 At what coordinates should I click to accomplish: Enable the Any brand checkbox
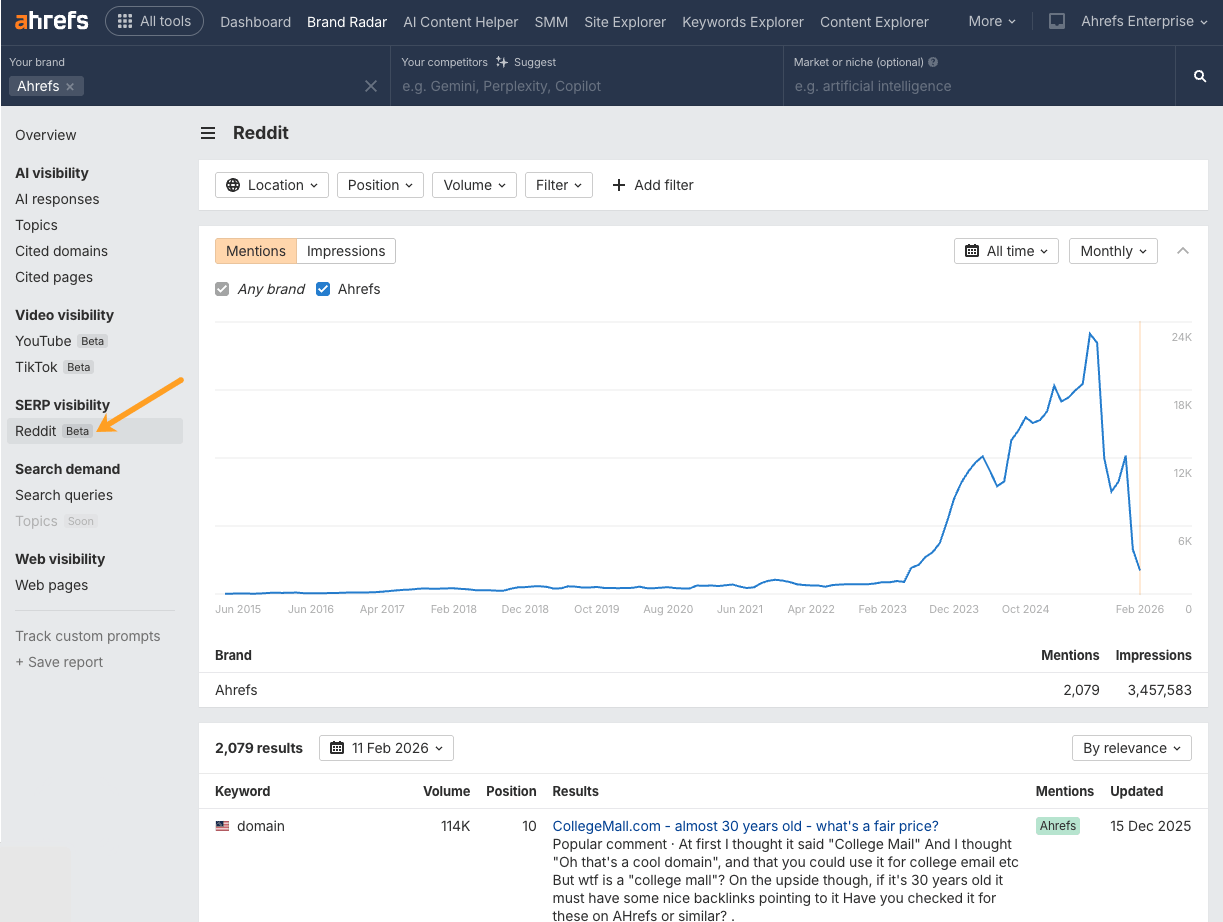click(221, 289)
